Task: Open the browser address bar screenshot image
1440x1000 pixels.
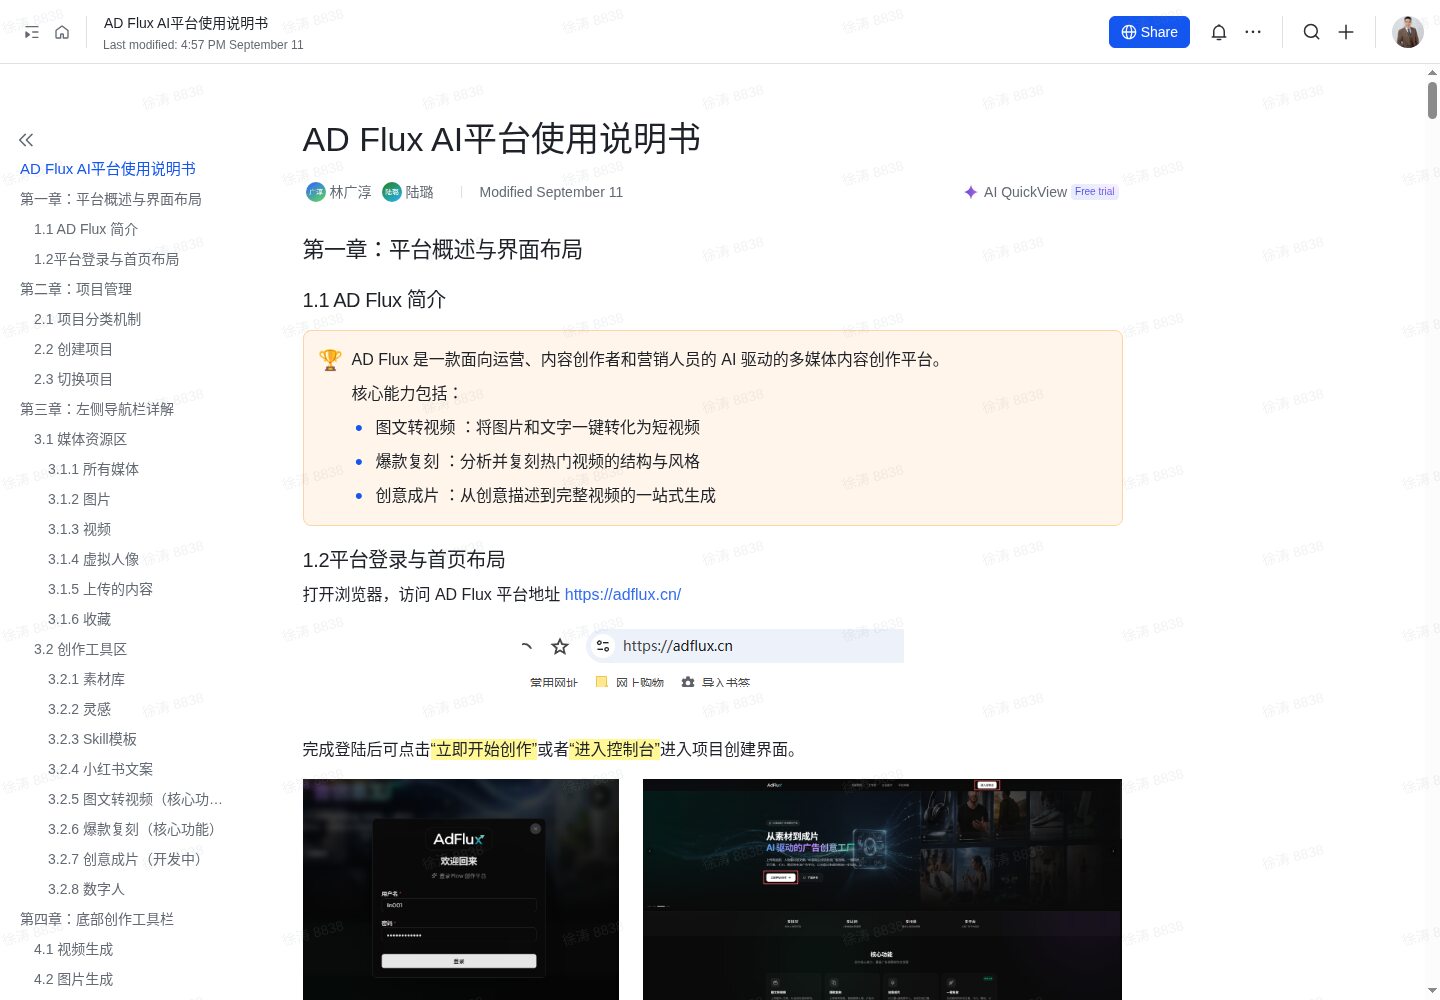Action: [x=712, y=656]
